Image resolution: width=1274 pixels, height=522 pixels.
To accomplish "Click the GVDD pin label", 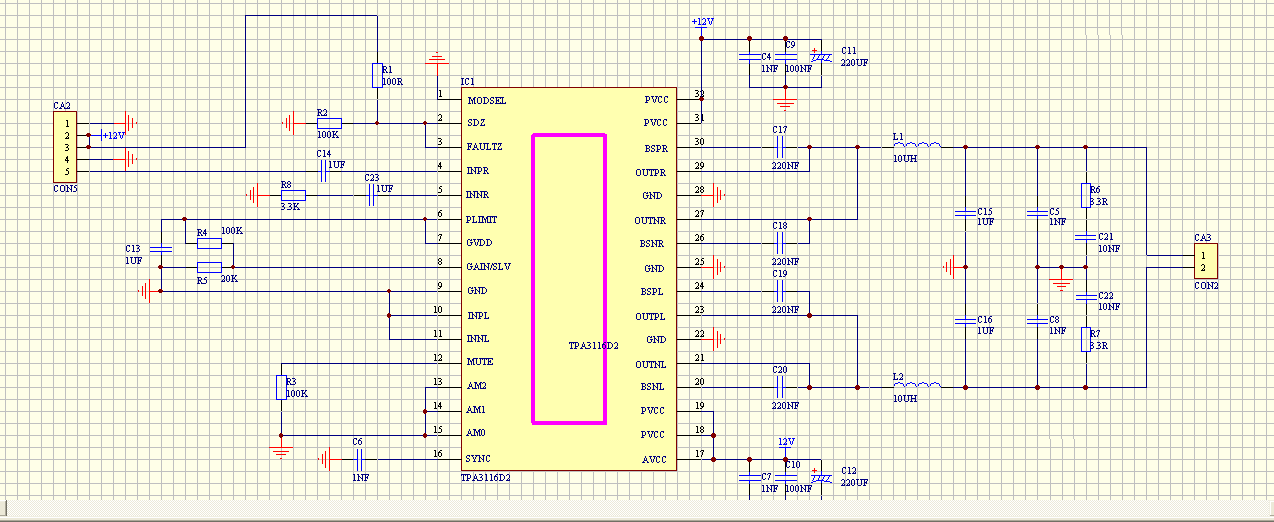I will coord(480,243).
